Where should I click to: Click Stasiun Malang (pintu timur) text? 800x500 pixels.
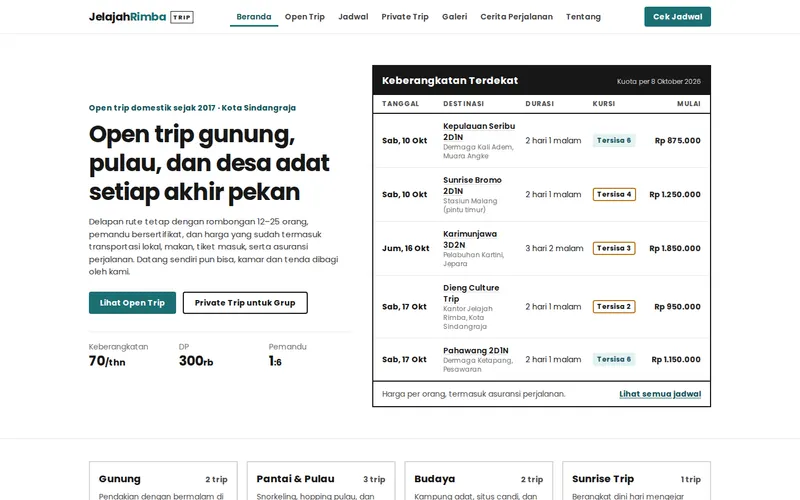pos(470,205)
